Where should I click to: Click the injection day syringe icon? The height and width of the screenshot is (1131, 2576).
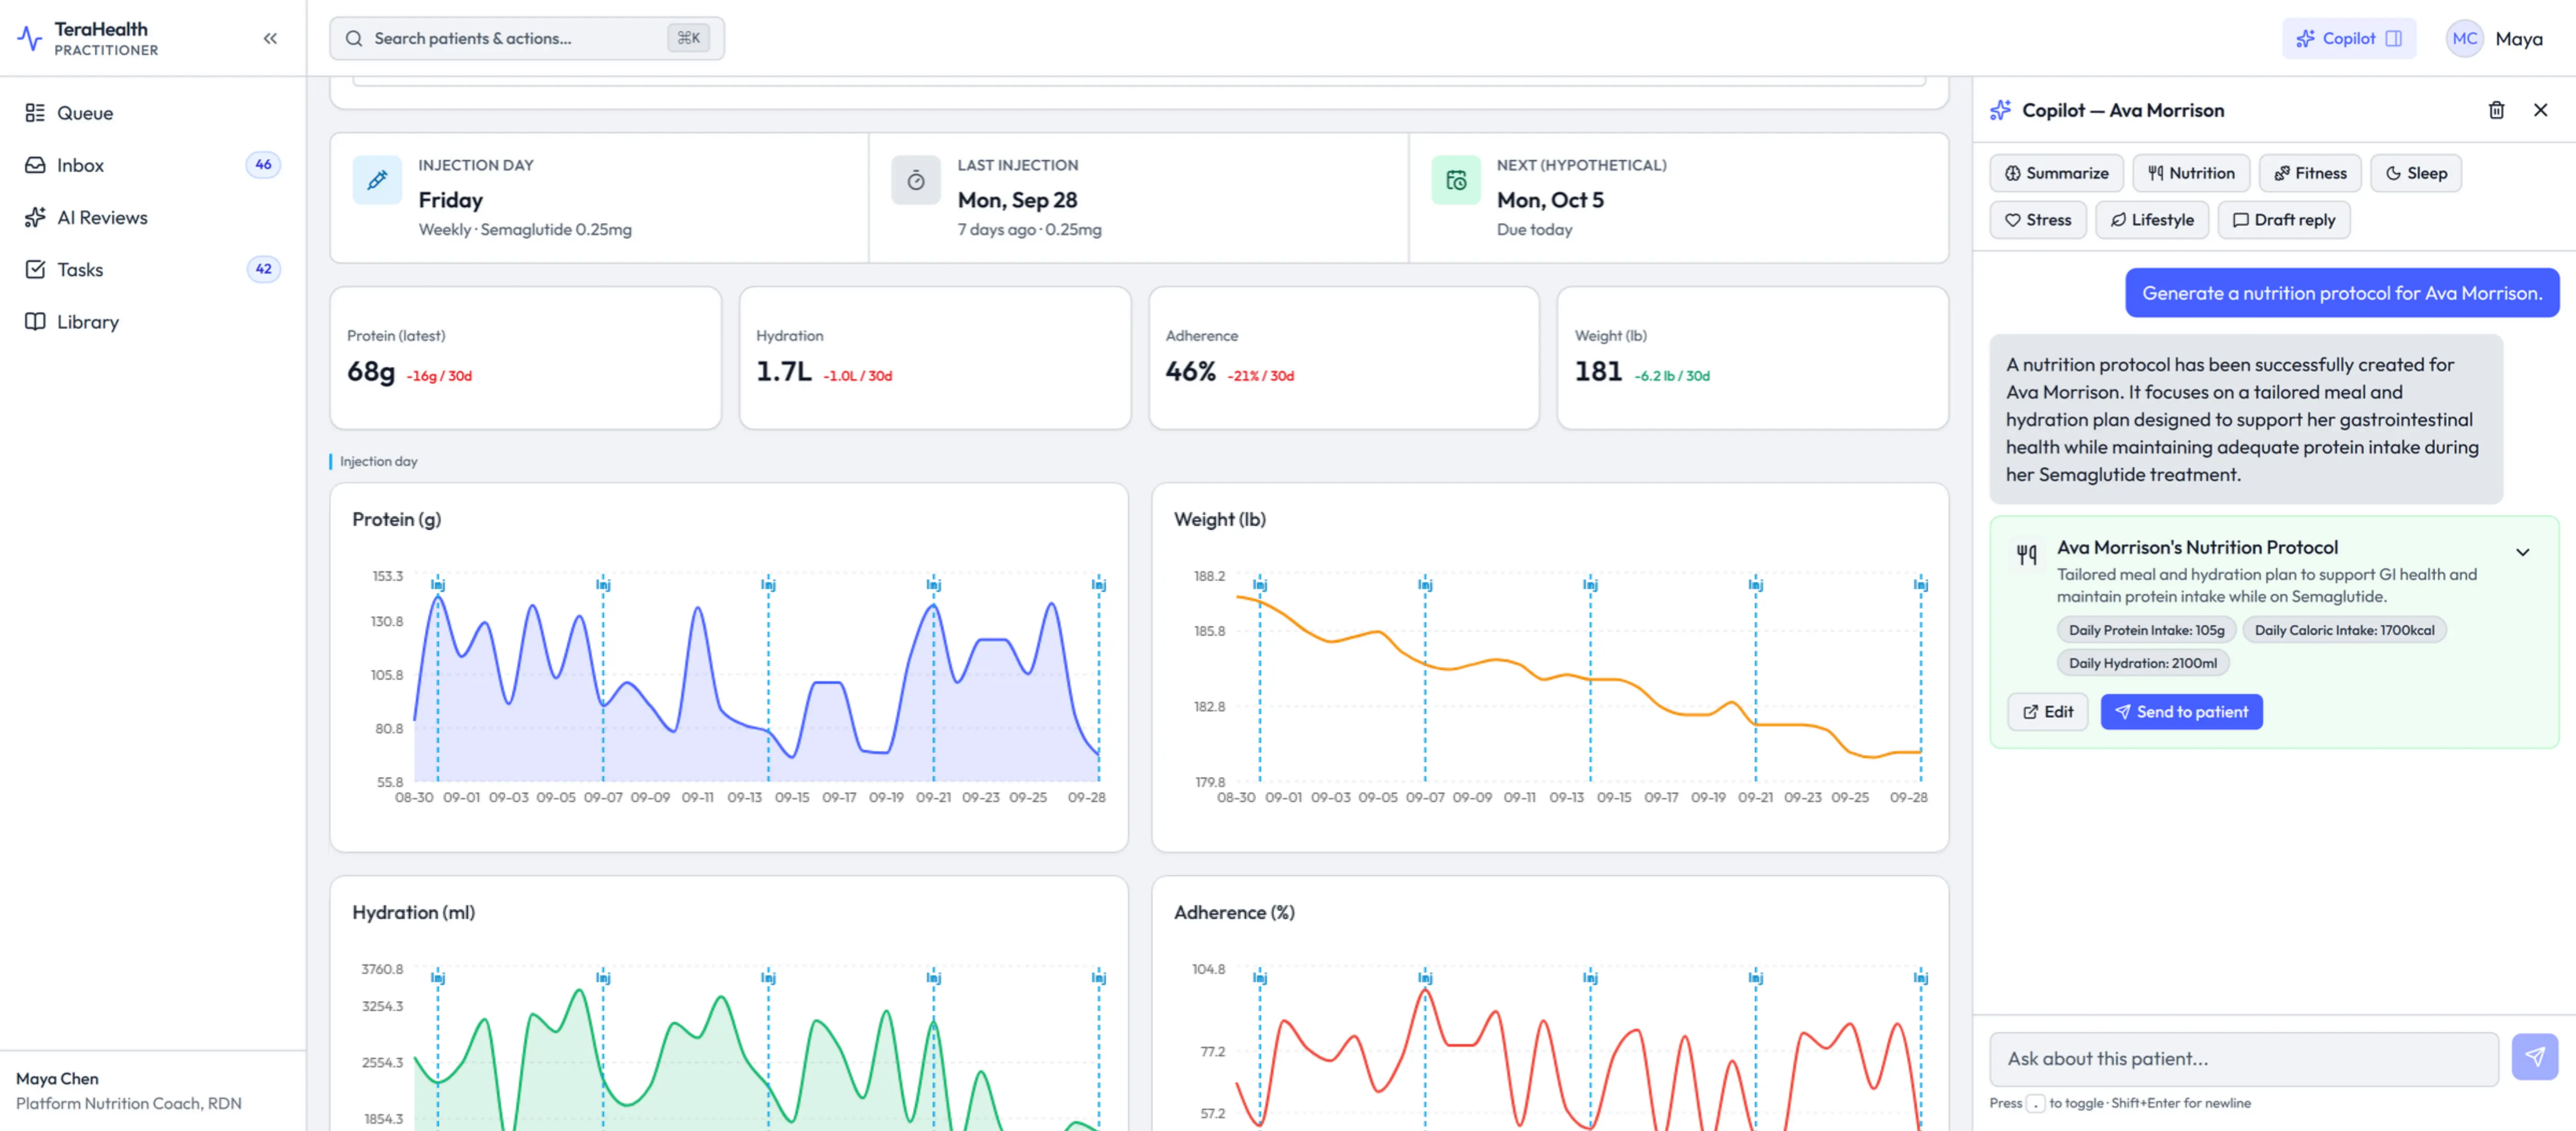click(377, 180)
